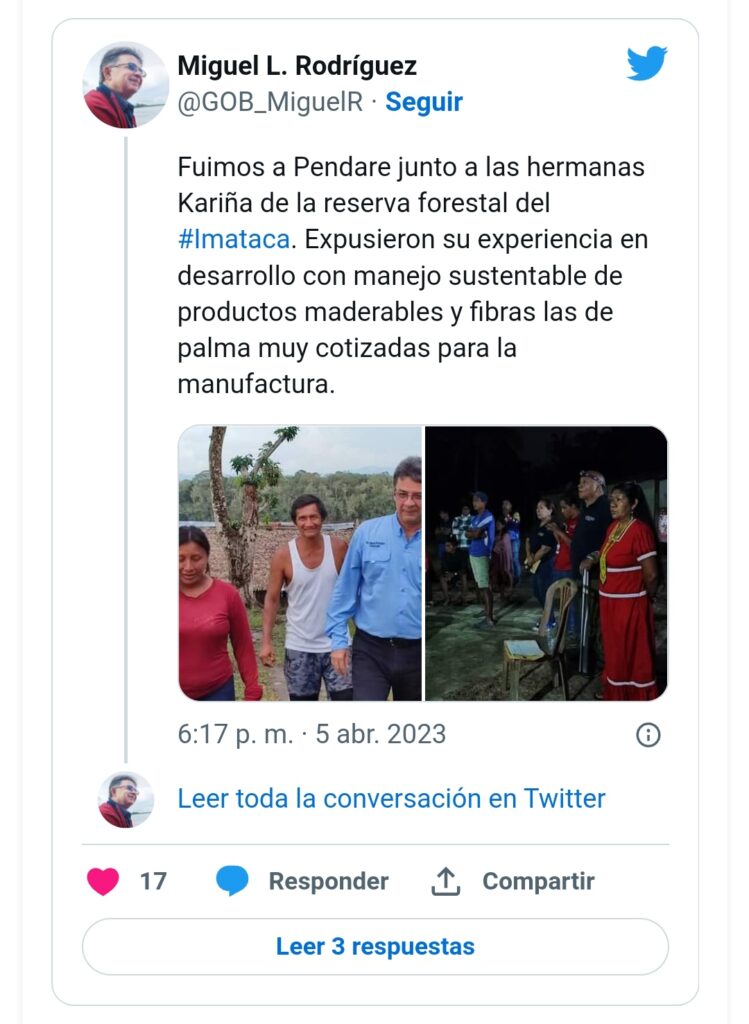Click the circled info icon

[648, 735]
